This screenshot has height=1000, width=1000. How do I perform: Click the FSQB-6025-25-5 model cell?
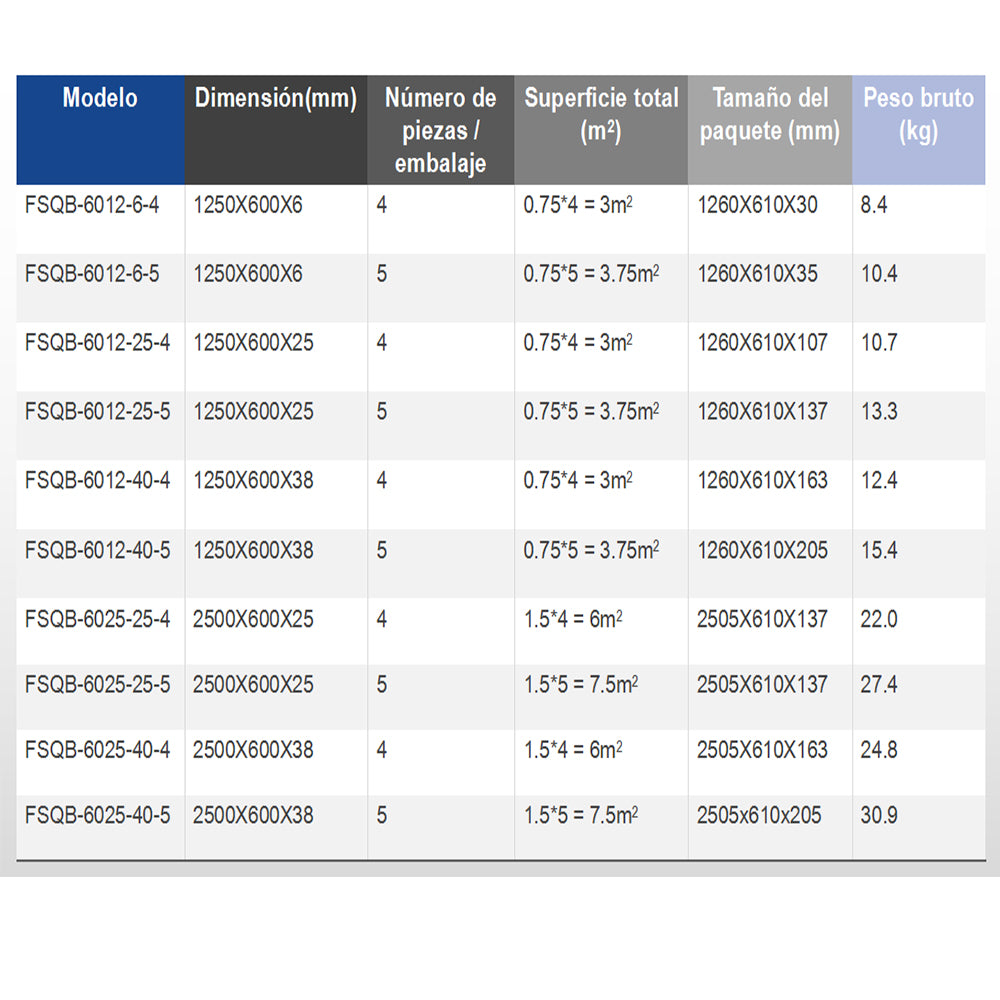coord(97,684)
